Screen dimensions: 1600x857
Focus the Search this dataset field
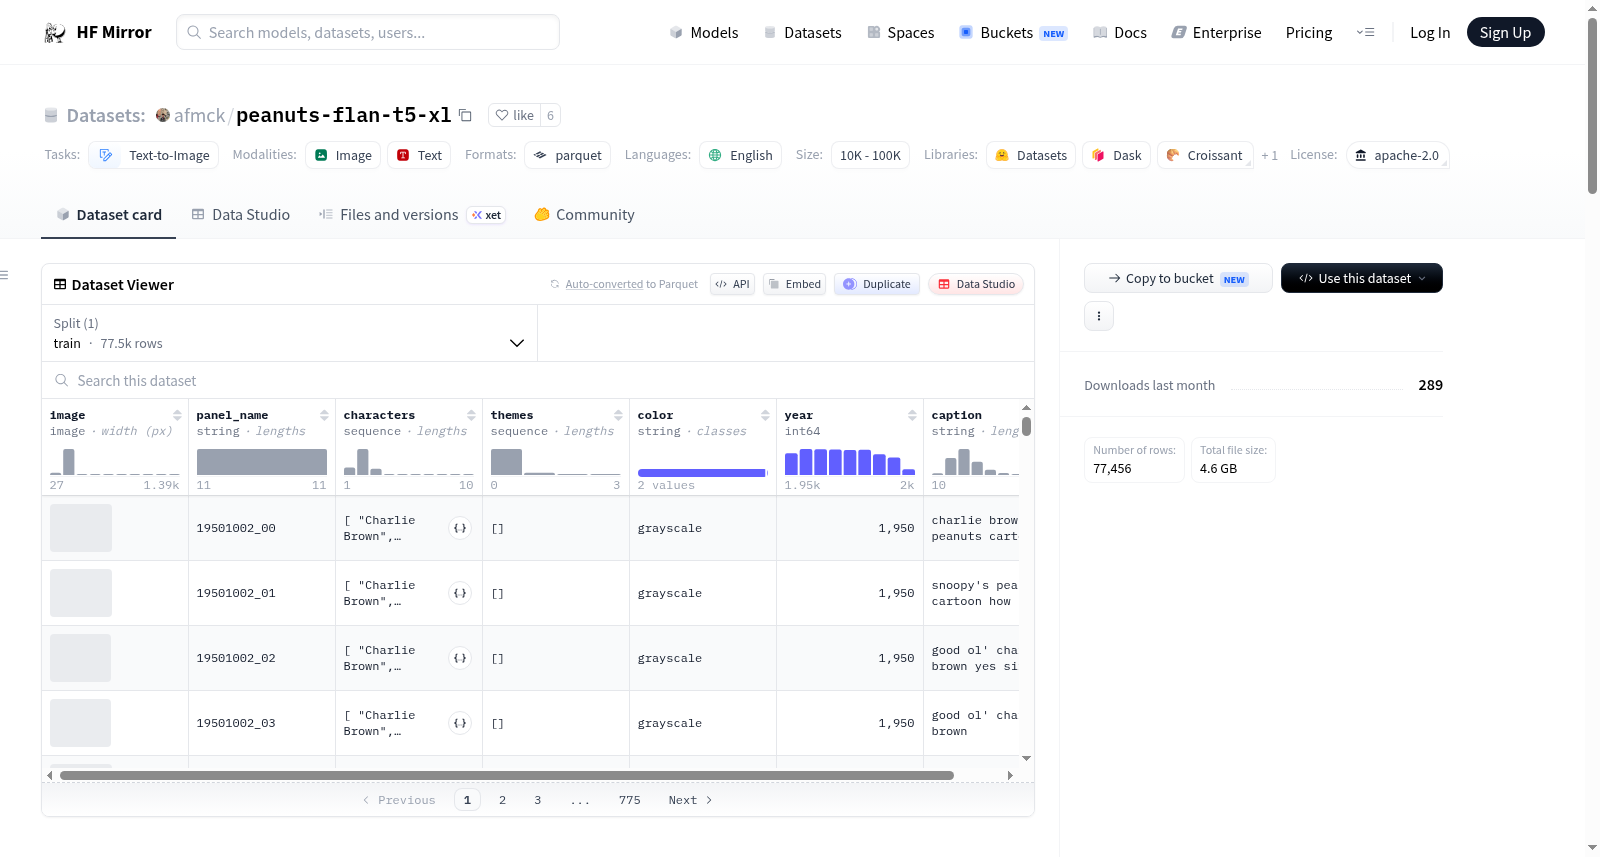(538, 381)
